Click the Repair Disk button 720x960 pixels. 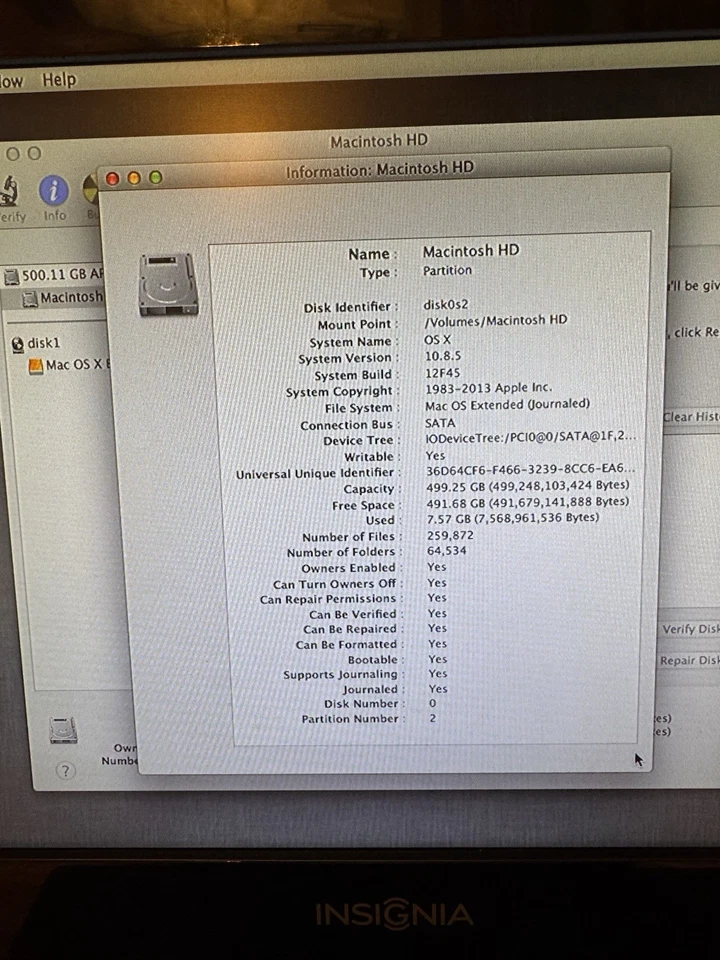[x=689, y=661]
